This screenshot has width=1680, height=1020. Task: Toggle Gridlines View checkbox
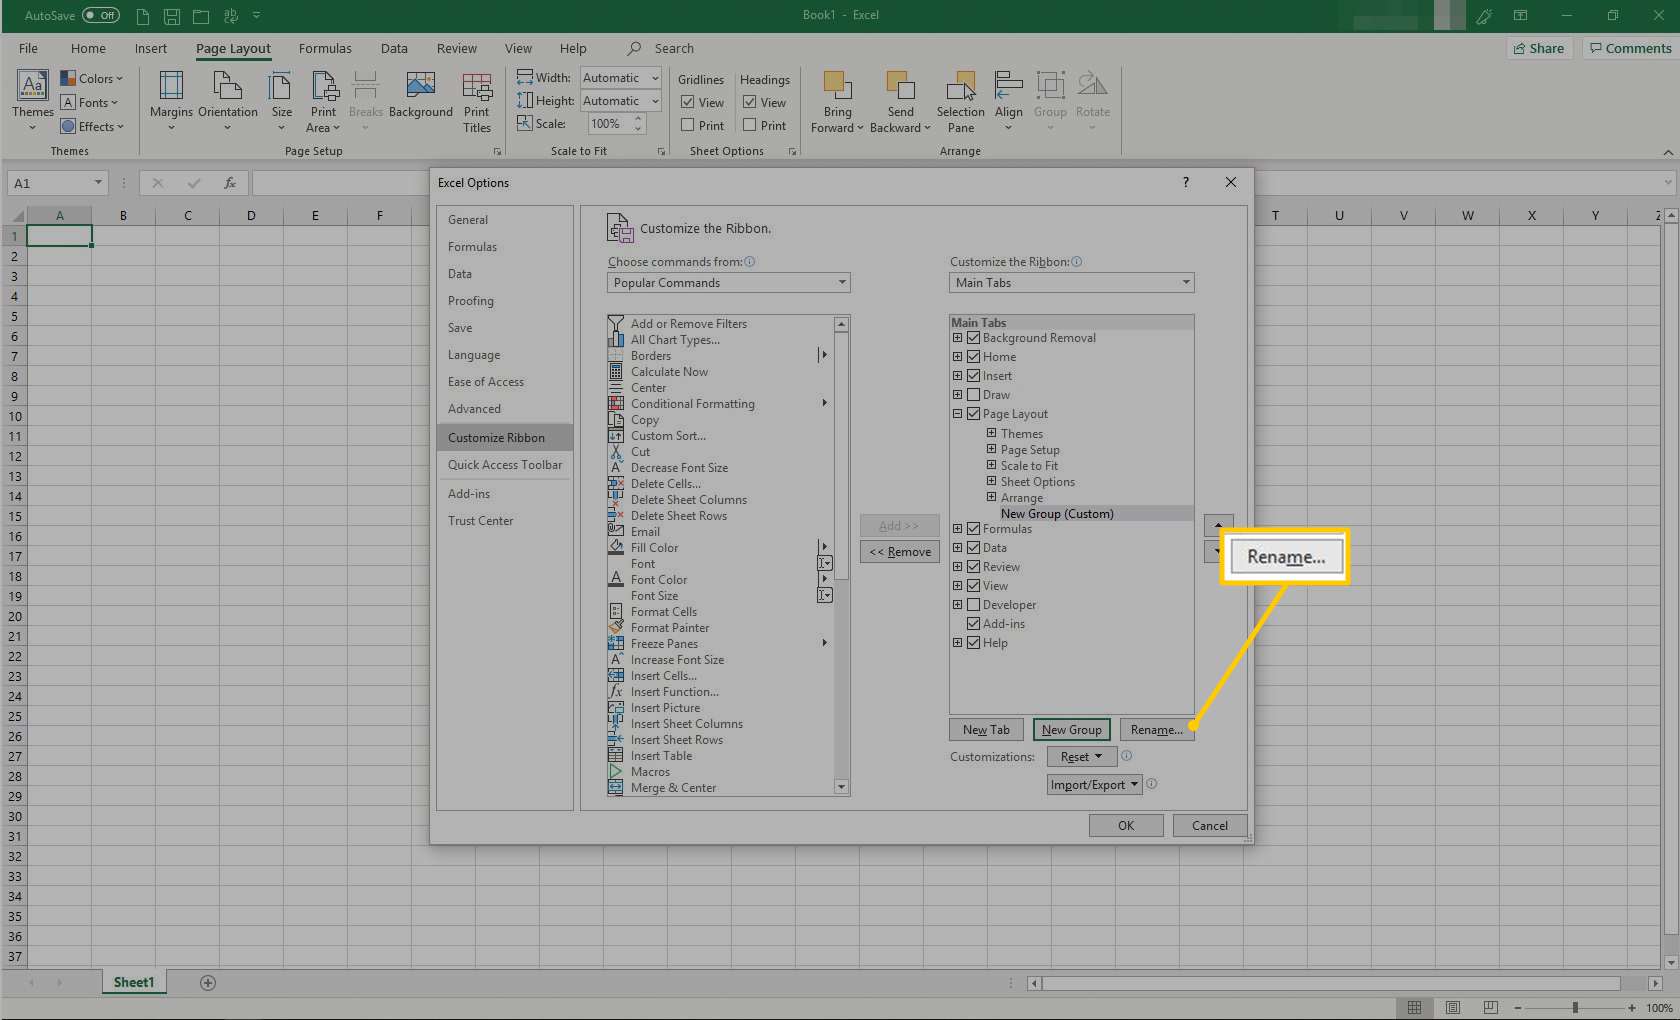click(x=688, y=102)
